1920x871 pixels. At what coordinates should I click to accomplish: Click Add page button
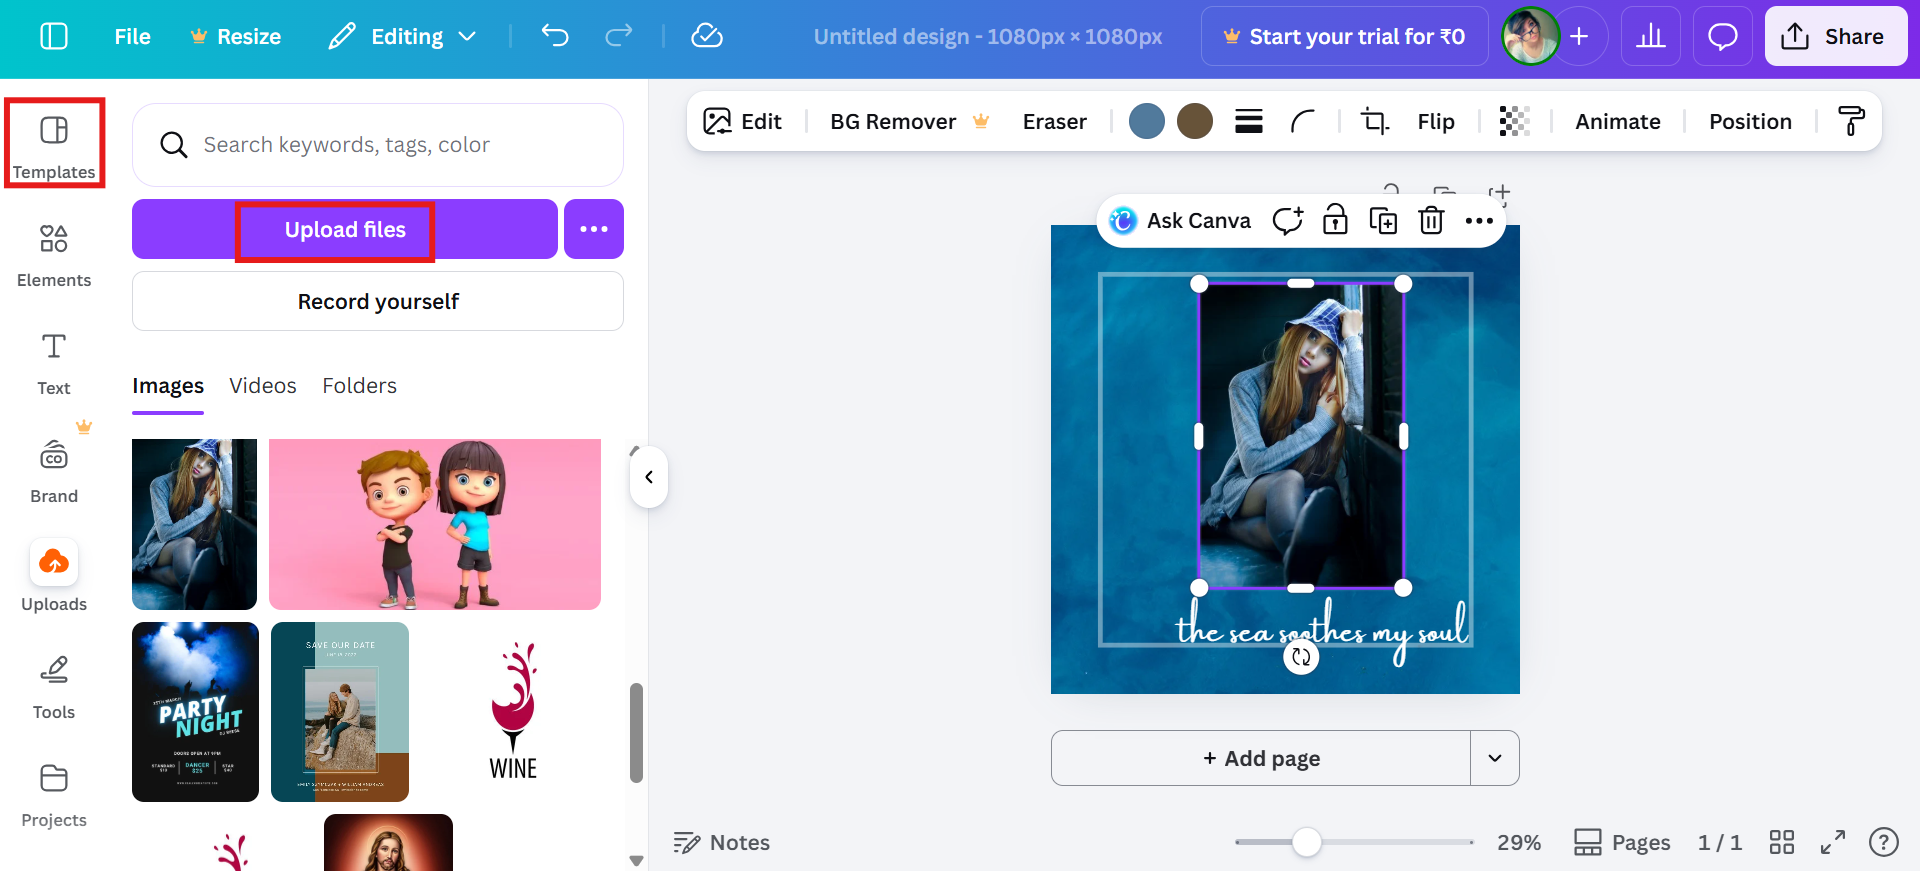point(1261,758)
